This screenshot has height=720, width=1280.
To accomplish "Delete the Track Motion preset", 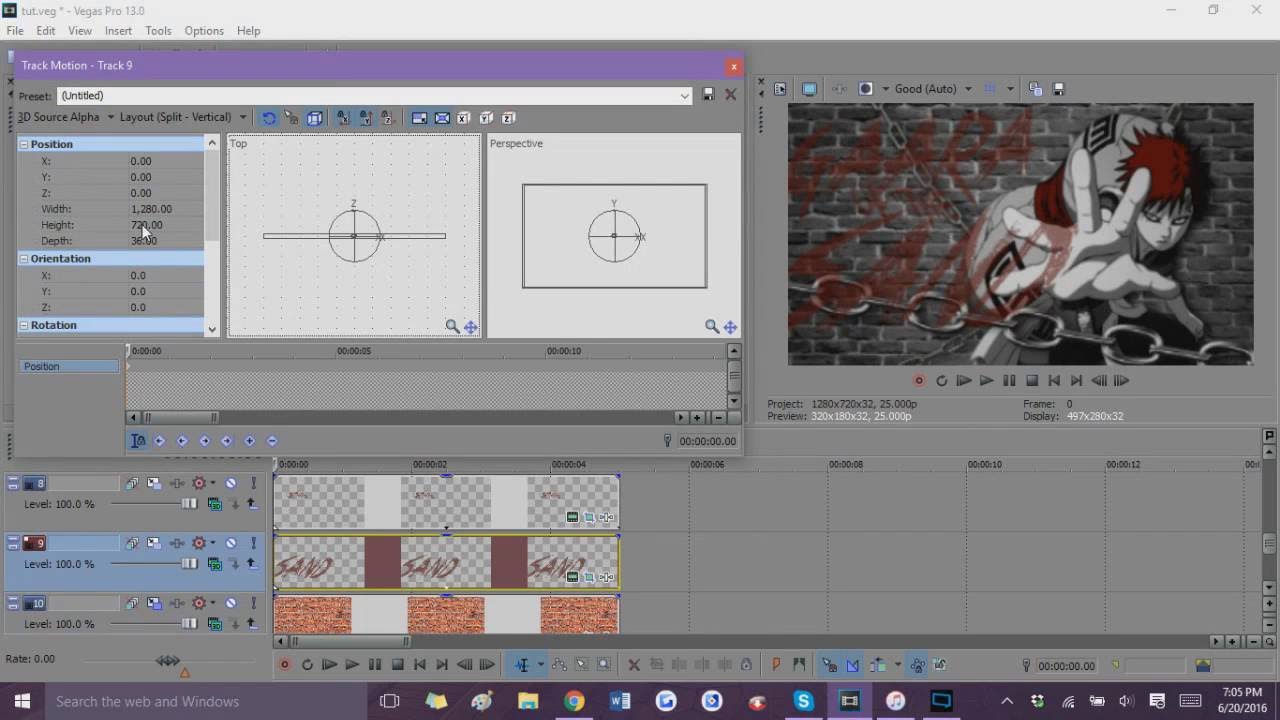I will click(730, 95).
